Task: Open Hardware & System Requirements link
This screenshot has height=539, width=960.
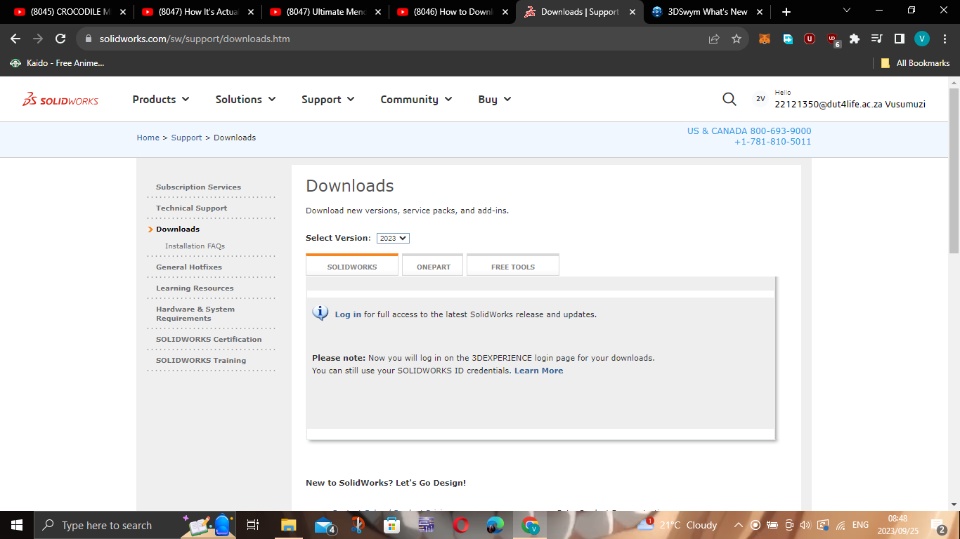Action: point(195,314)
